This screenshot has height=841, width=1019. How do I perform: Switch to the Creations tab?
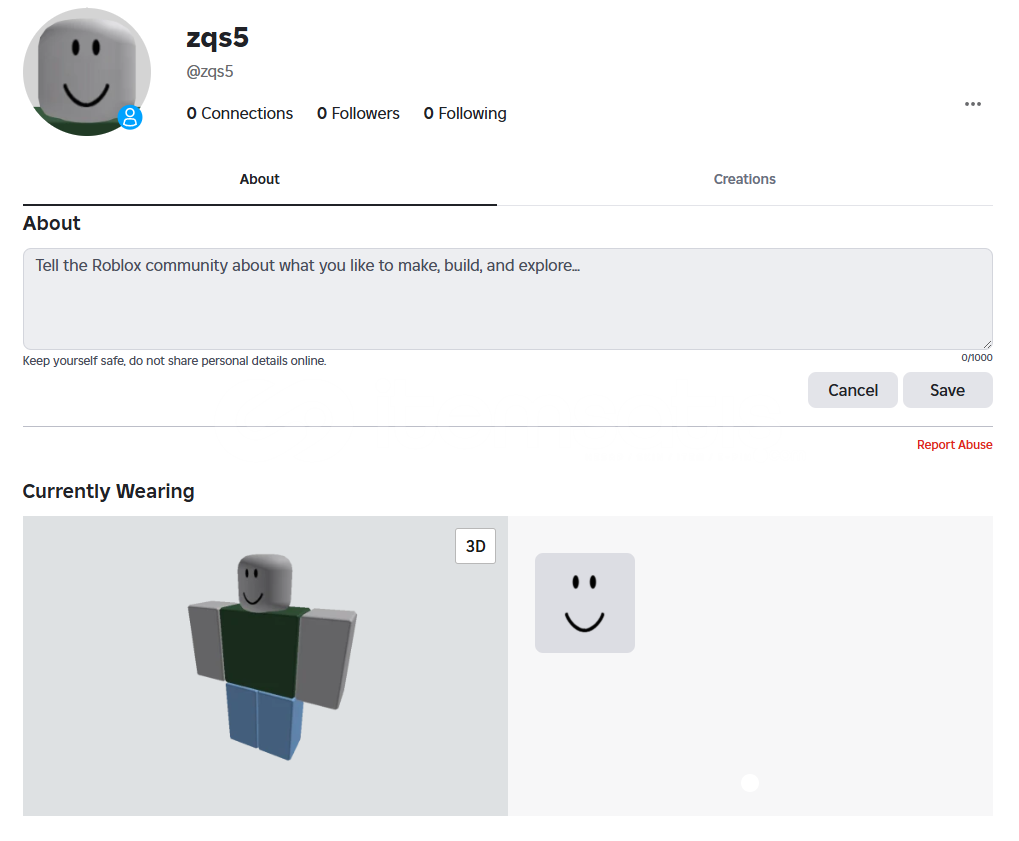(x=744, y=179)
